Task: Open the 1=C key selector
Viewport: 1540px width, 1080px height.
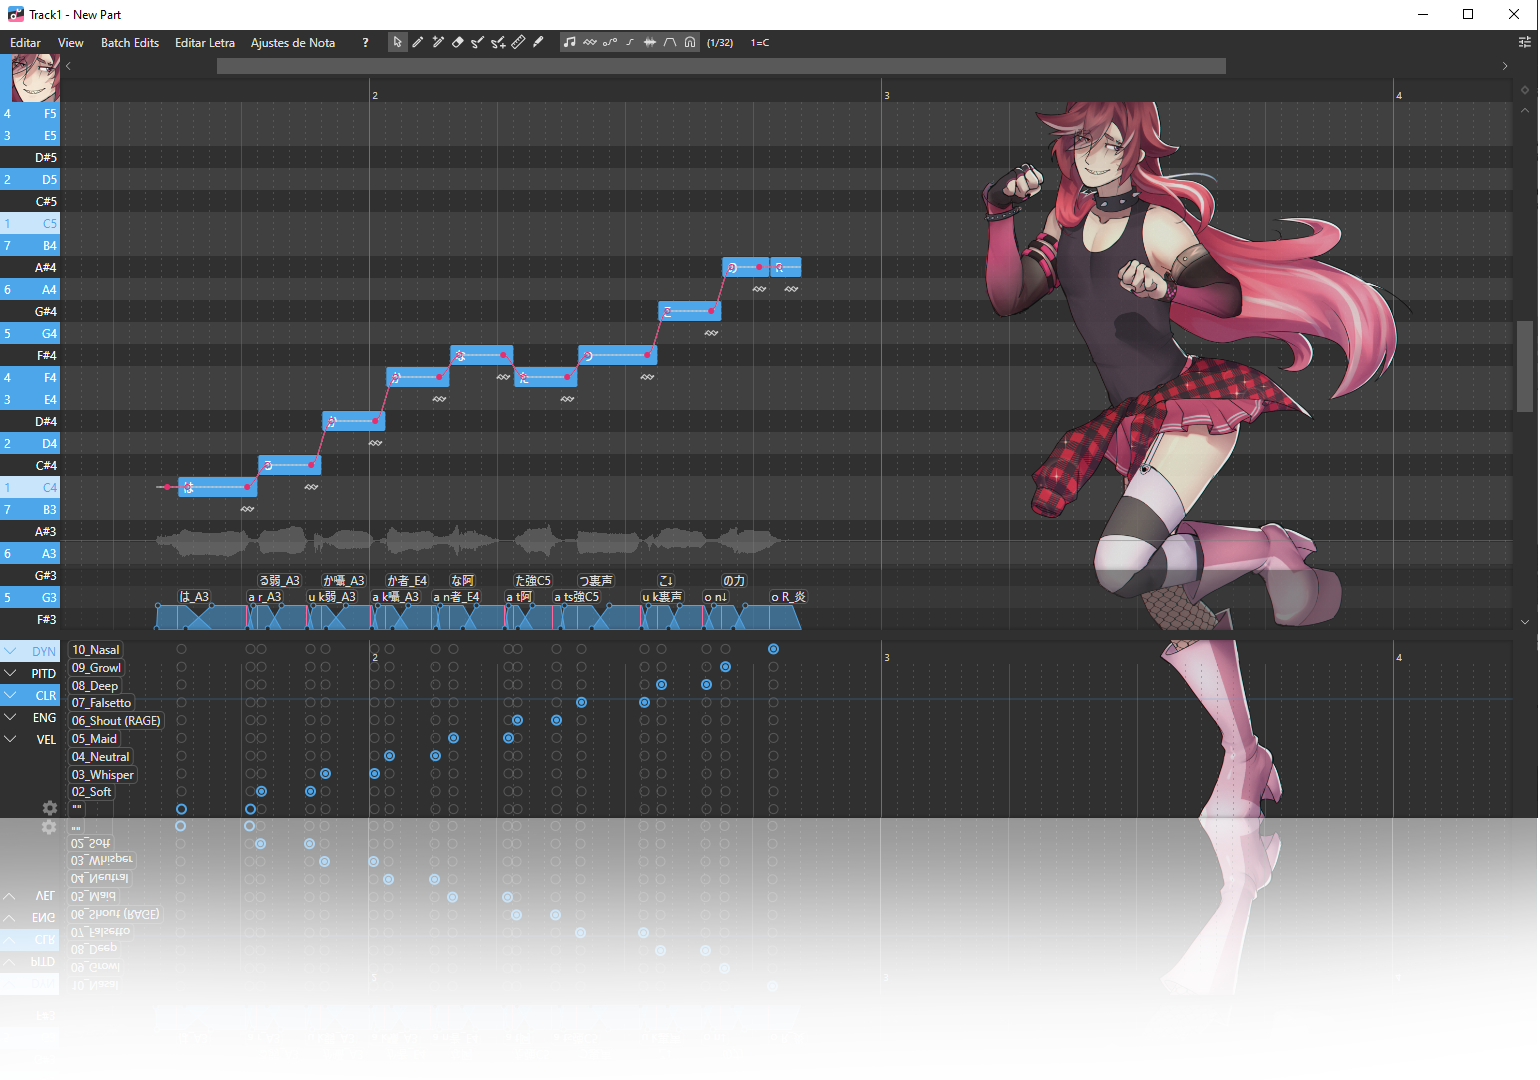Action: pos(760,42)
